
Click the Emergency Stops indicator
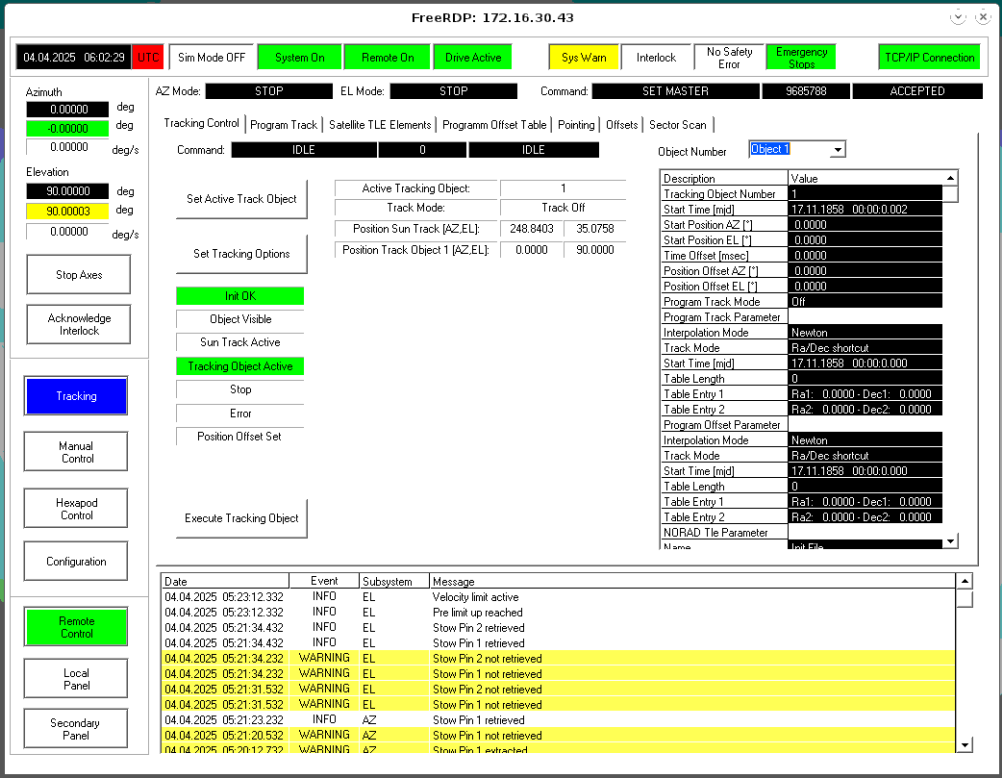coord(801,58)
